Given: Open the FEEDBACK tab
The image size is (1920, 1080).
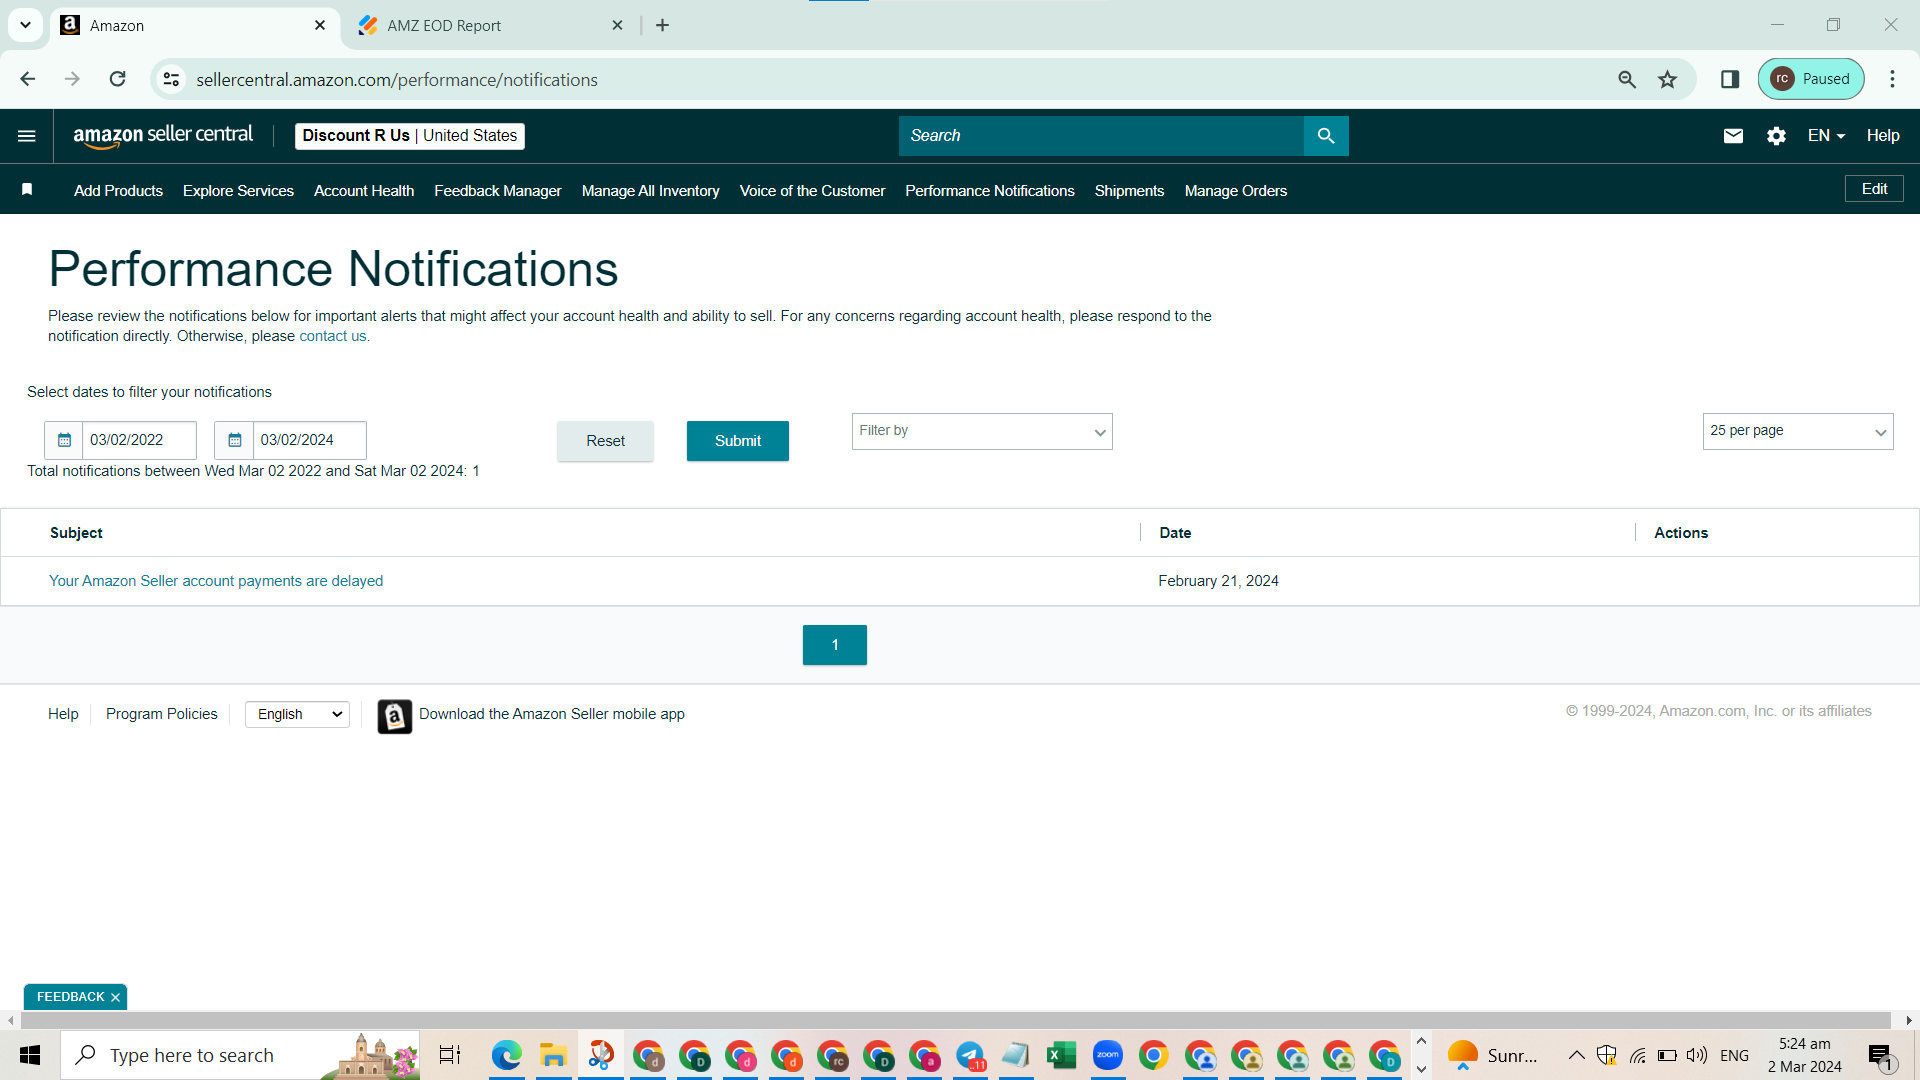Looking at the screenshot, I should (70, 997).
